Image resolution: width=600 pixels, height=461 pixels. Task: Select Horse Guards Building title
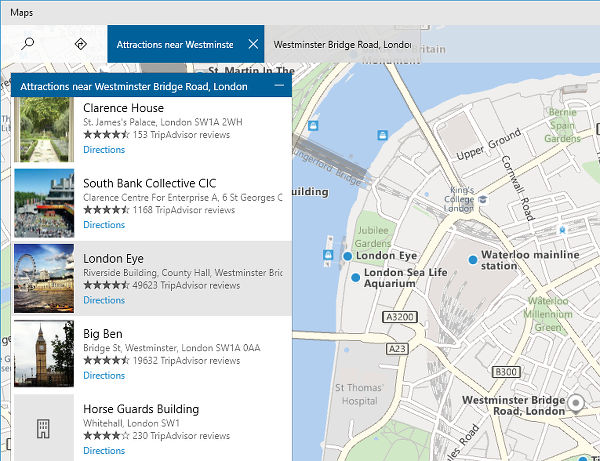pyautogui.click(x=141, y=409)
